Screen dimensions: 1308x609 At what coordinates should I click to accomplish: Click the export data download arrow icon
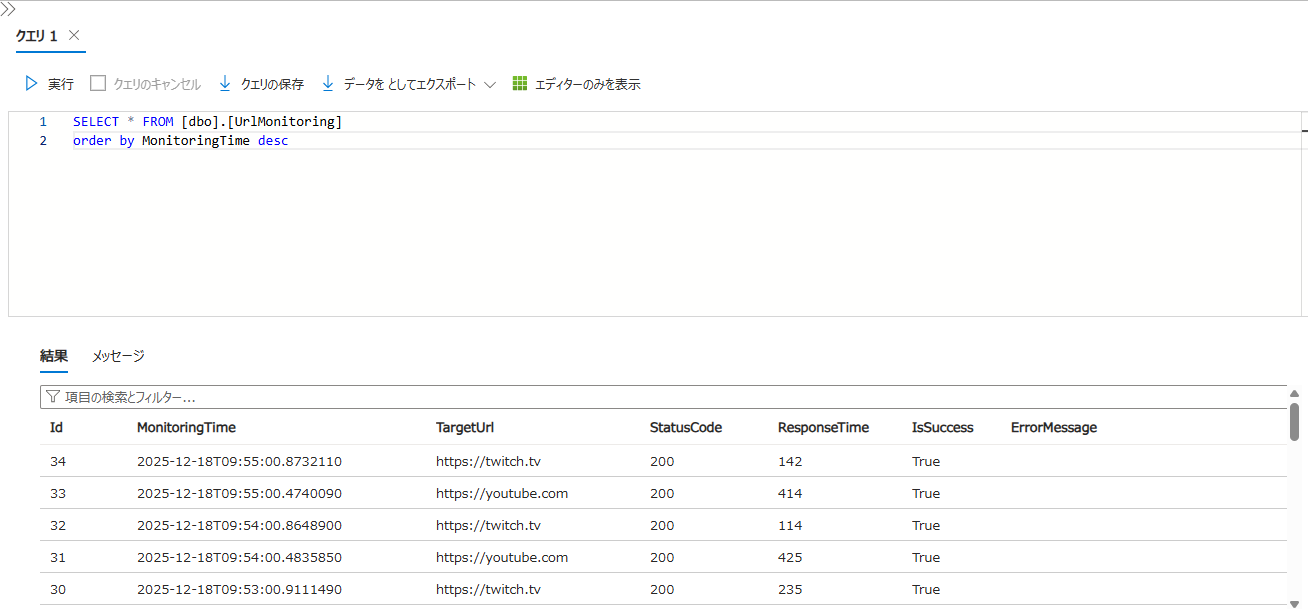click(x=328, y=84)
